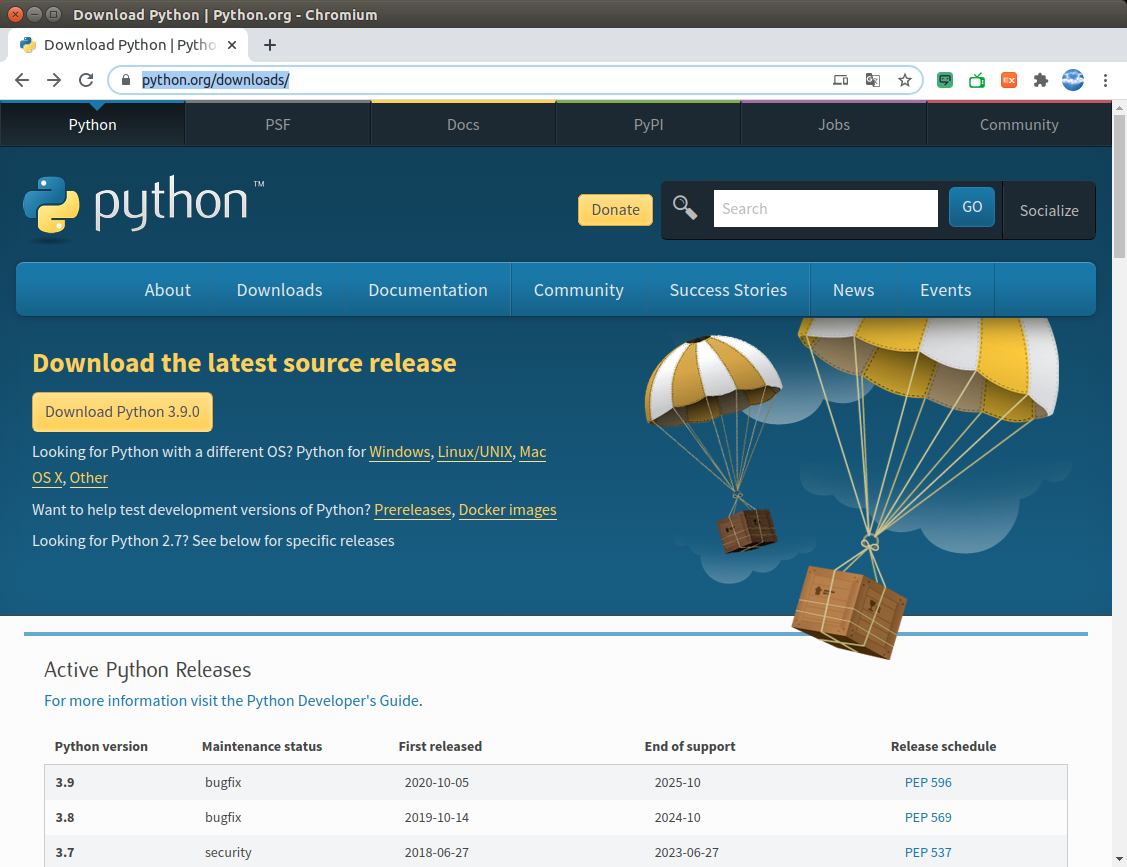The height and width of the screenshot is (867, 1127).
Task: Select the Python top tab
Action: pyautogui.click(x=92, y=124)
